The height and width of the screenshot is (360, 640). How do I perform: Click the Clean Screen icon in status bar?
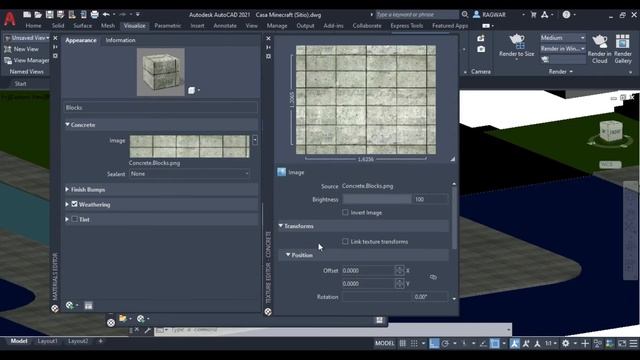(x=622, y=343)
